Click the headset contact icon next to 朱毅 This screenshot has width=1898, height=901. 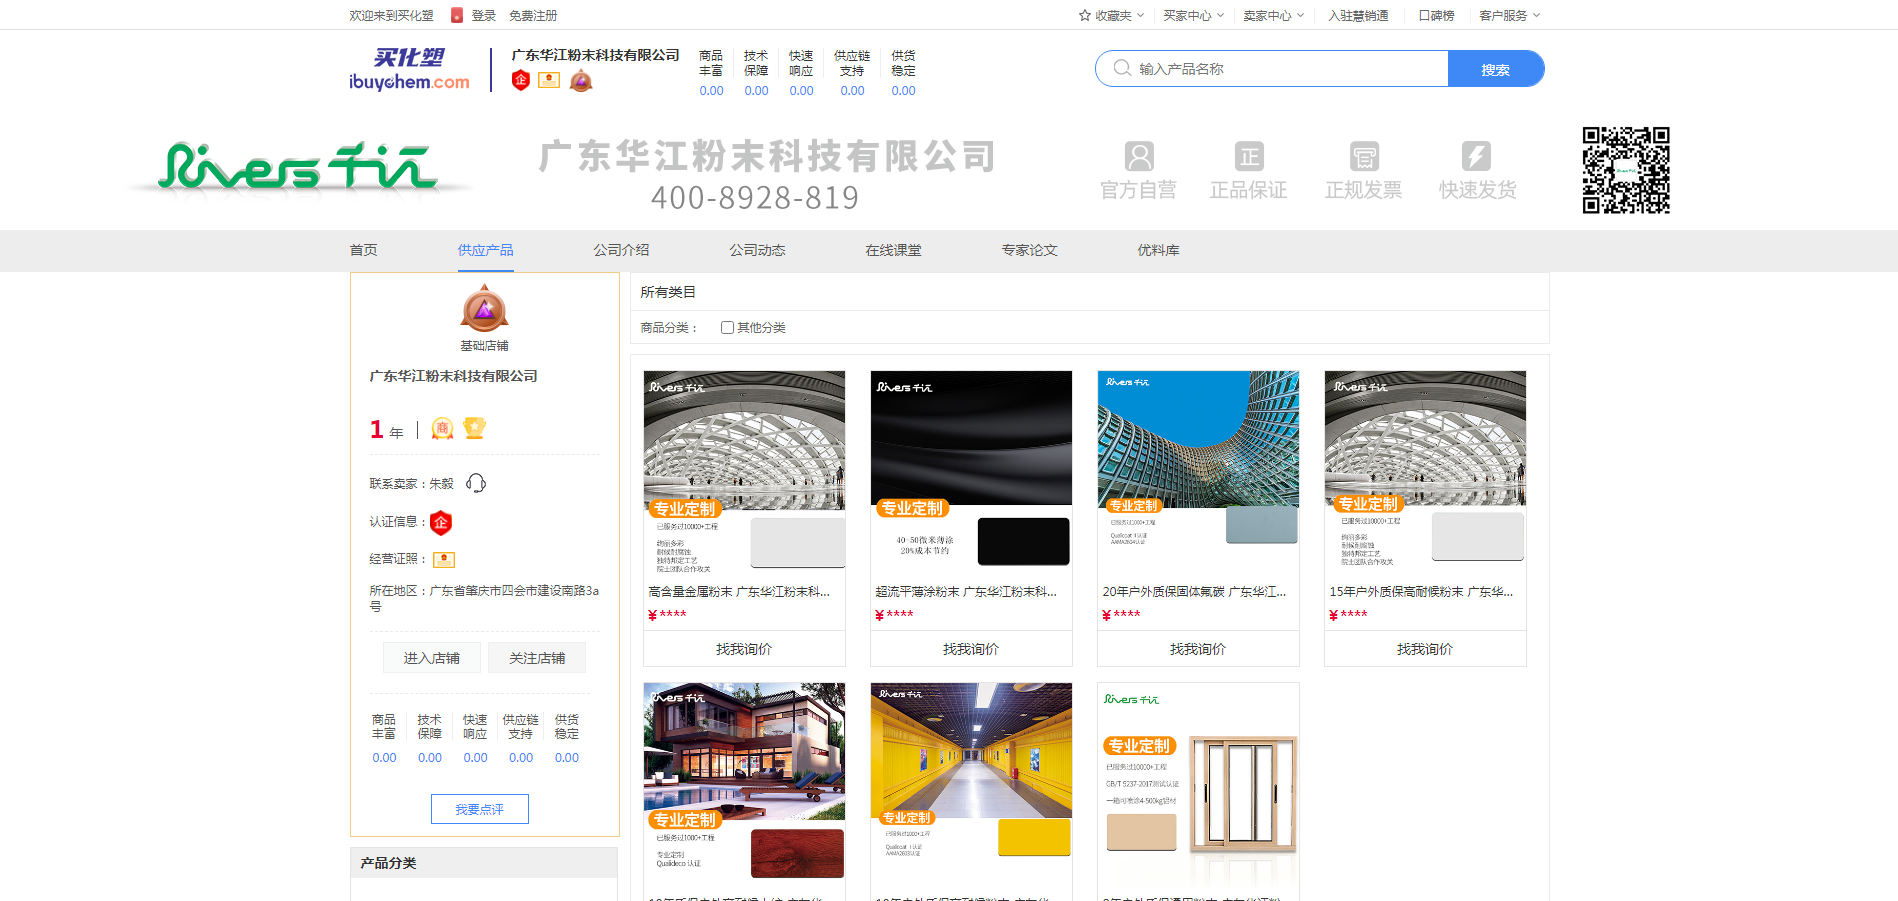pos(476,483)
